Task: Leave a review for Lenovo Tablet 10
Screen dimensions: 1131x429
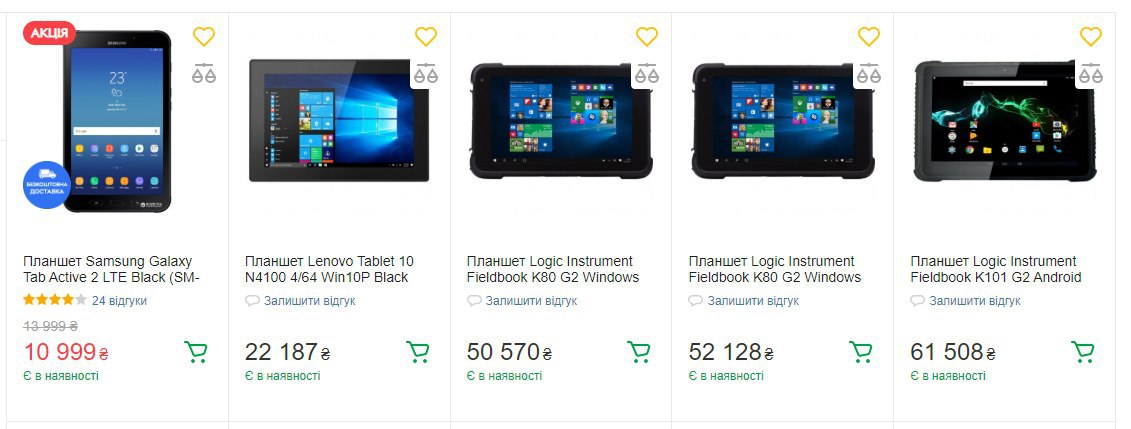Action: (x=309, y=301)
